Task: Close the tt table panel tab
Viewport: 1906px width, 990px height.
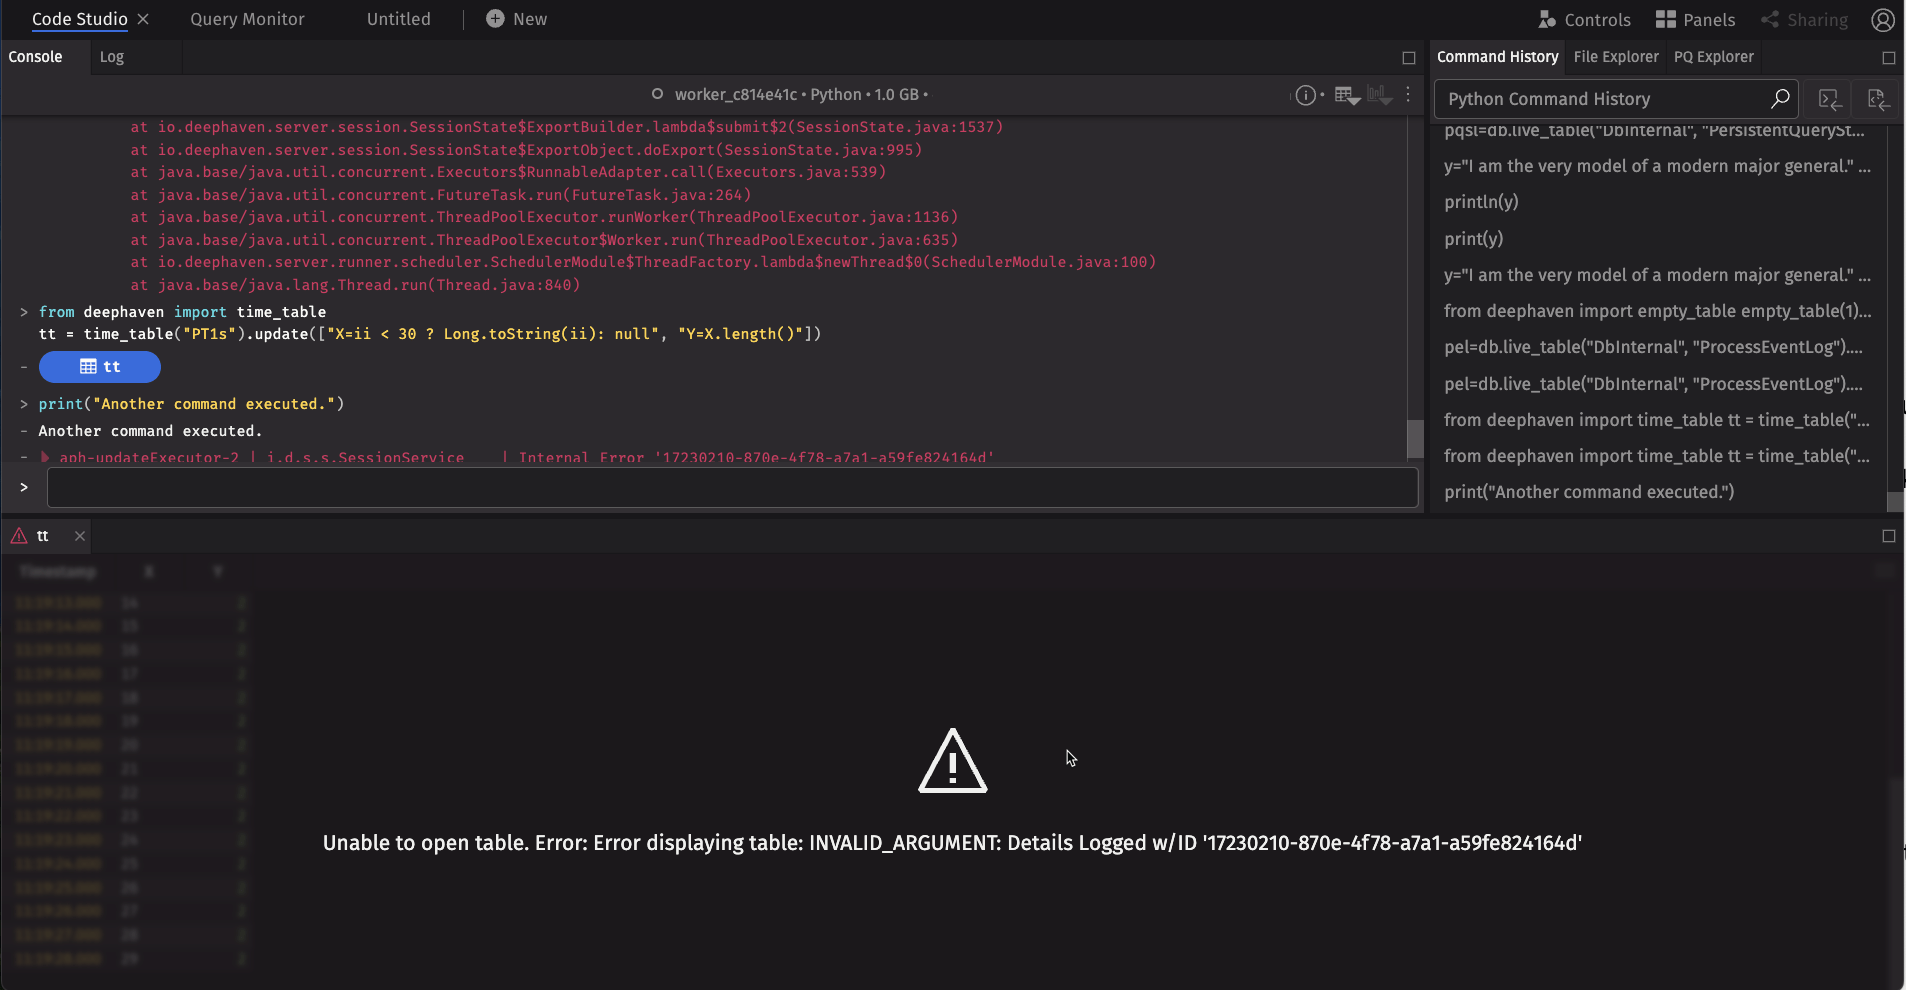Action: [x=80, y=536]
